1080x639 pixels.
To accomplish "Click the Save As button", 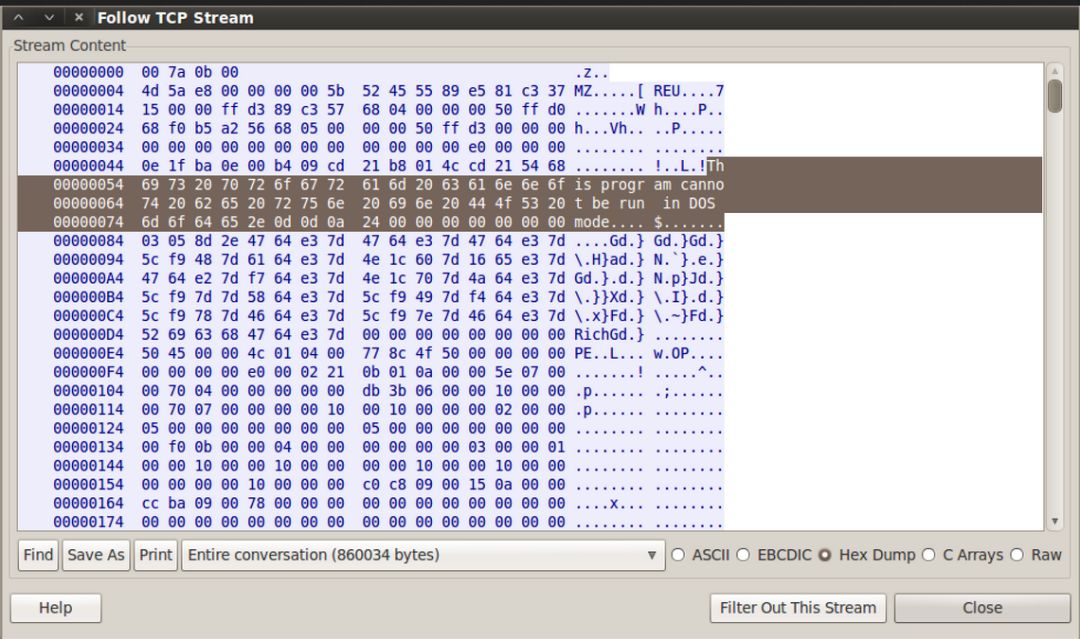I will point(96,555).
